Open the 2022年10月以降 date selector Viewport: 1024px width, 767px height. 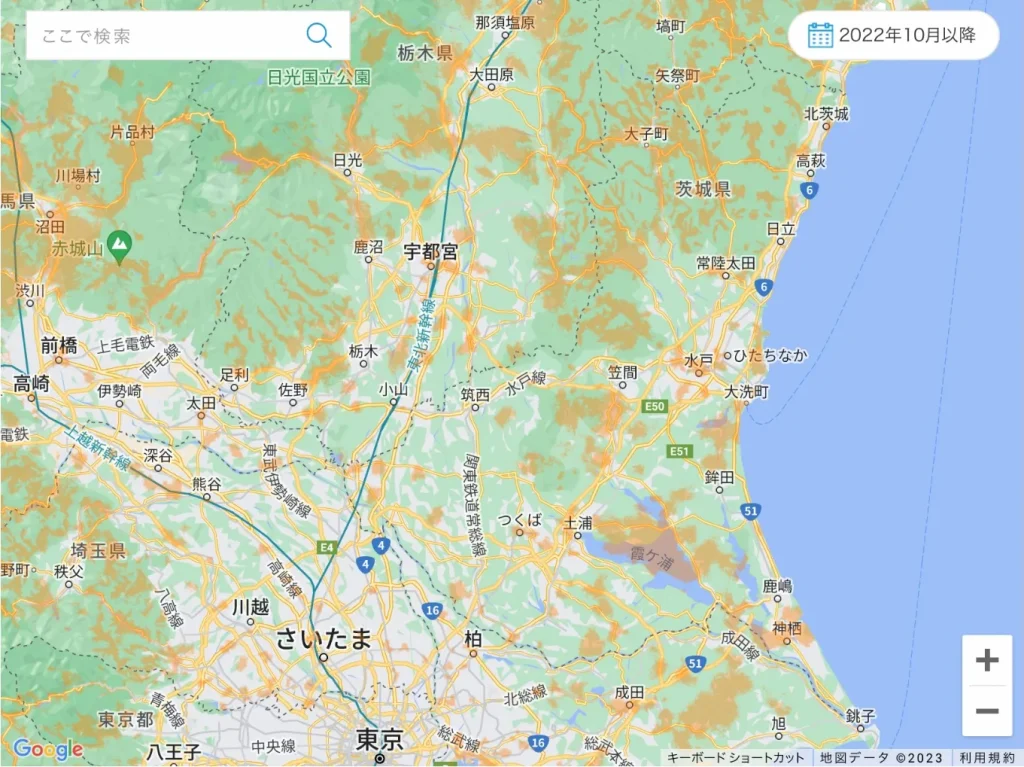click(893, 35)
